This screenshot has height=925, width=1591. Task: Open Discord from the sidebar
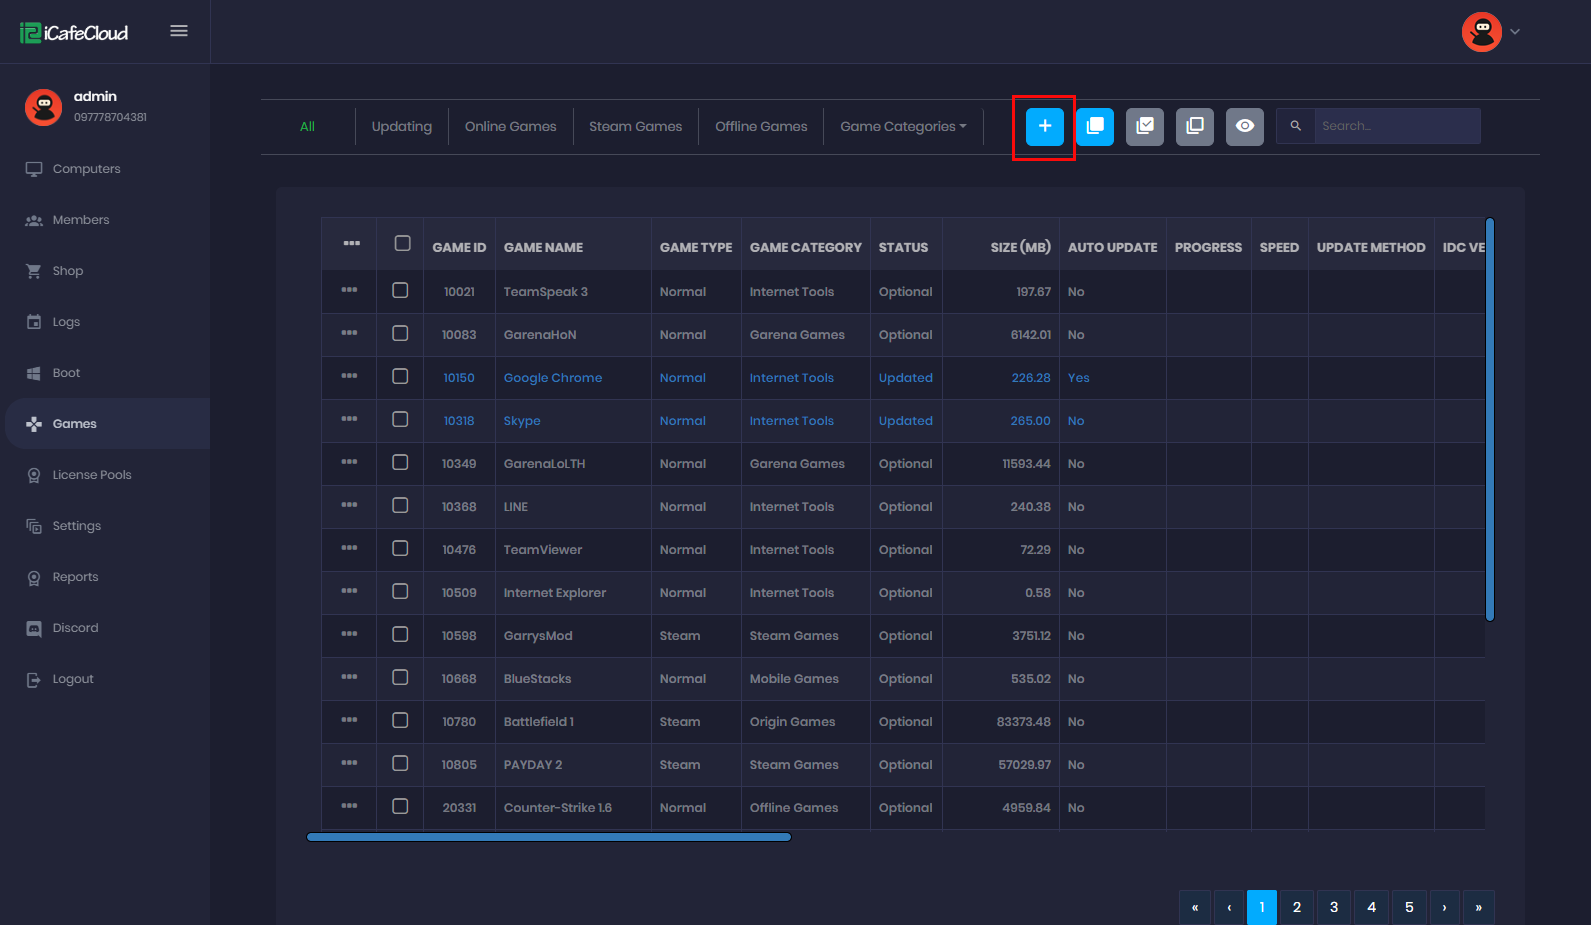(x=75, y=628)
